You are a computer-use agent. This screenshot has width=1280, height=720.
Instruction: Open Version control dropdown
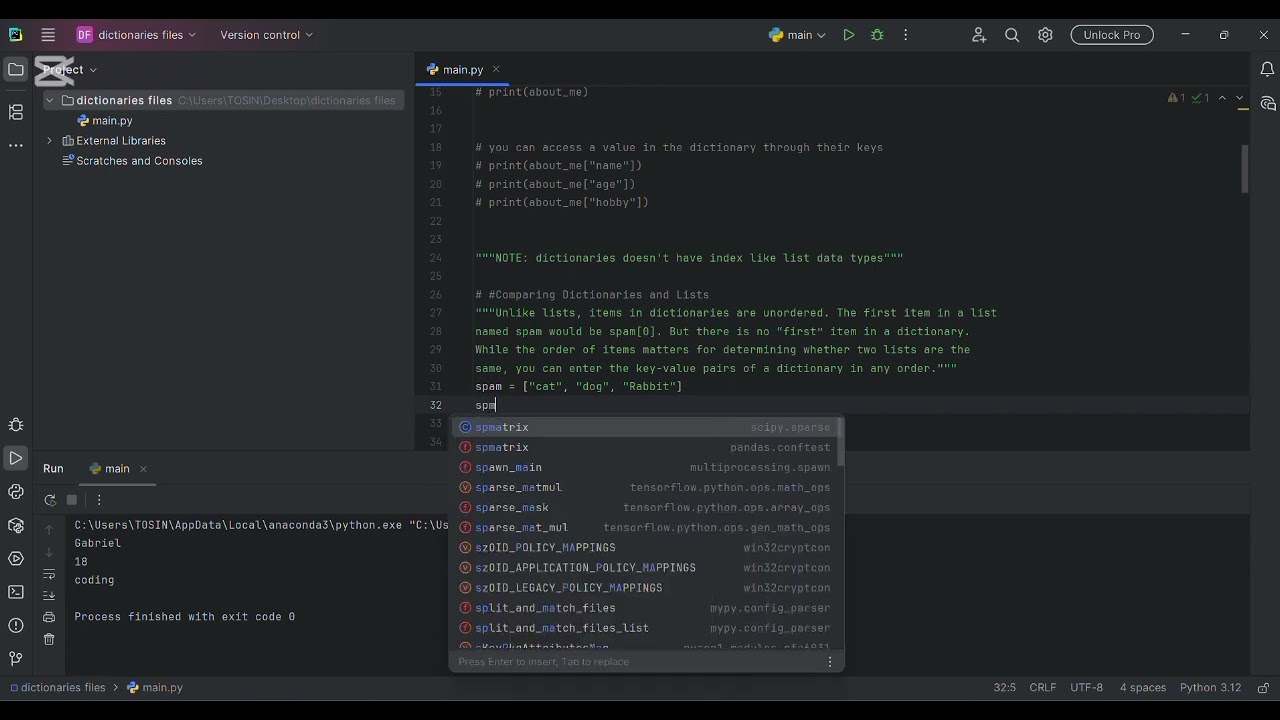click(x=266, y=35)
